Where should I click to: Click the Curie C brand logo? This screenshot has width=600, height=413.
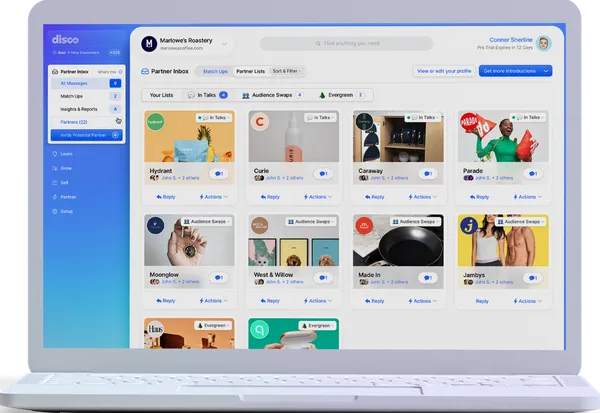[260, 122]
